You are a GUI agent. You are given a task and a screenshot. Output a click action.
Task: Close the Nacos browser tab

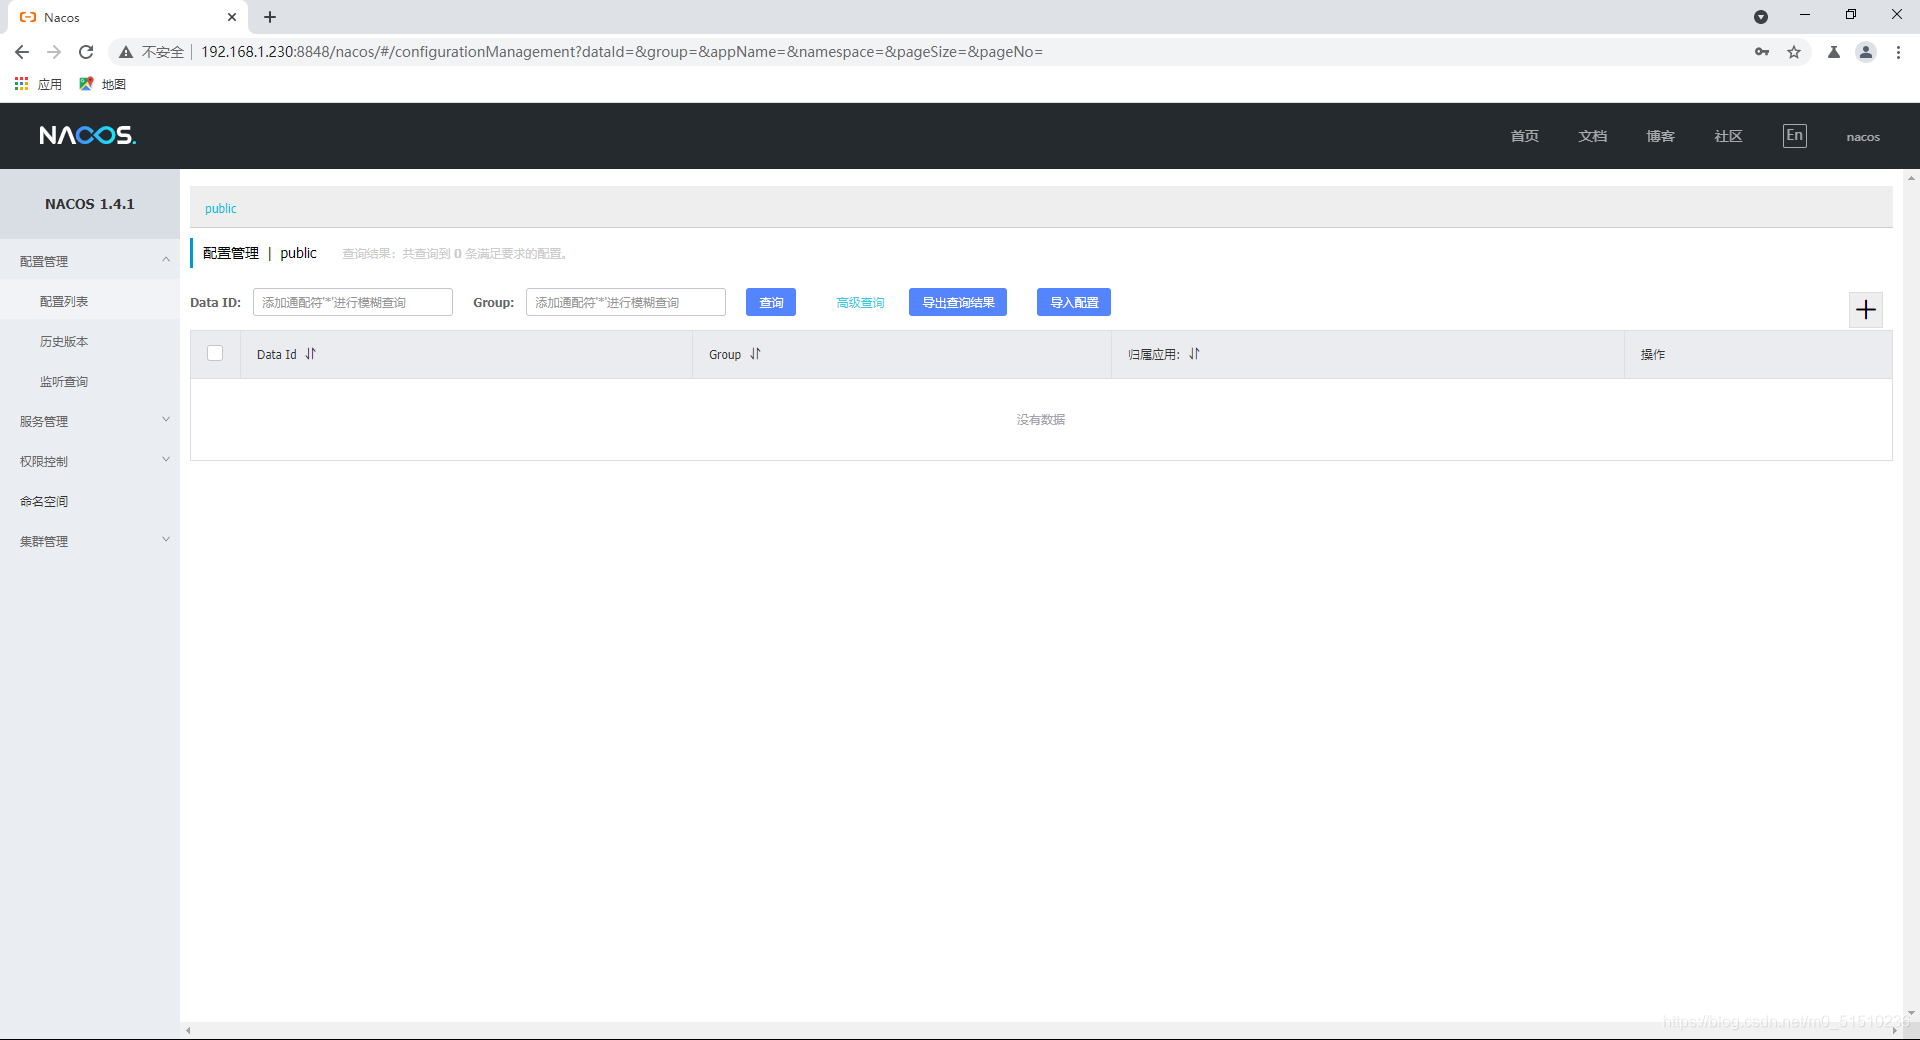(x=232, y=17)
